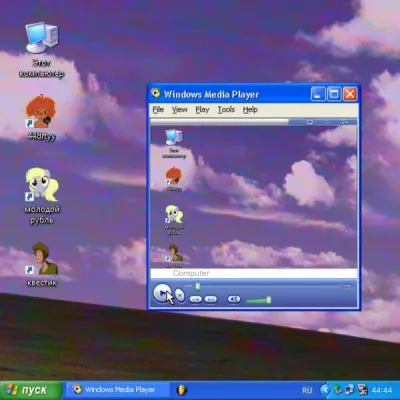
Task: Expand hidden tray icons with arrow
Action: pos(326,390)
